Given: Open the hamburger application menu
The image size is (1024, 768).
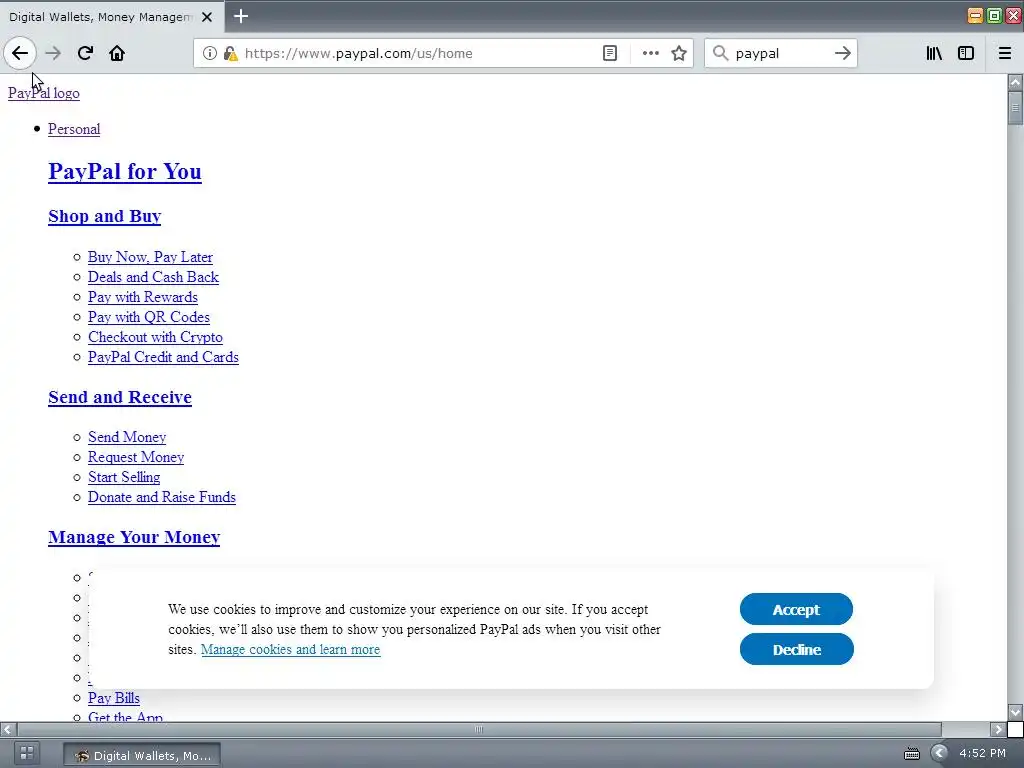Looking at the screenshot, I should (x=1005, y=53).
